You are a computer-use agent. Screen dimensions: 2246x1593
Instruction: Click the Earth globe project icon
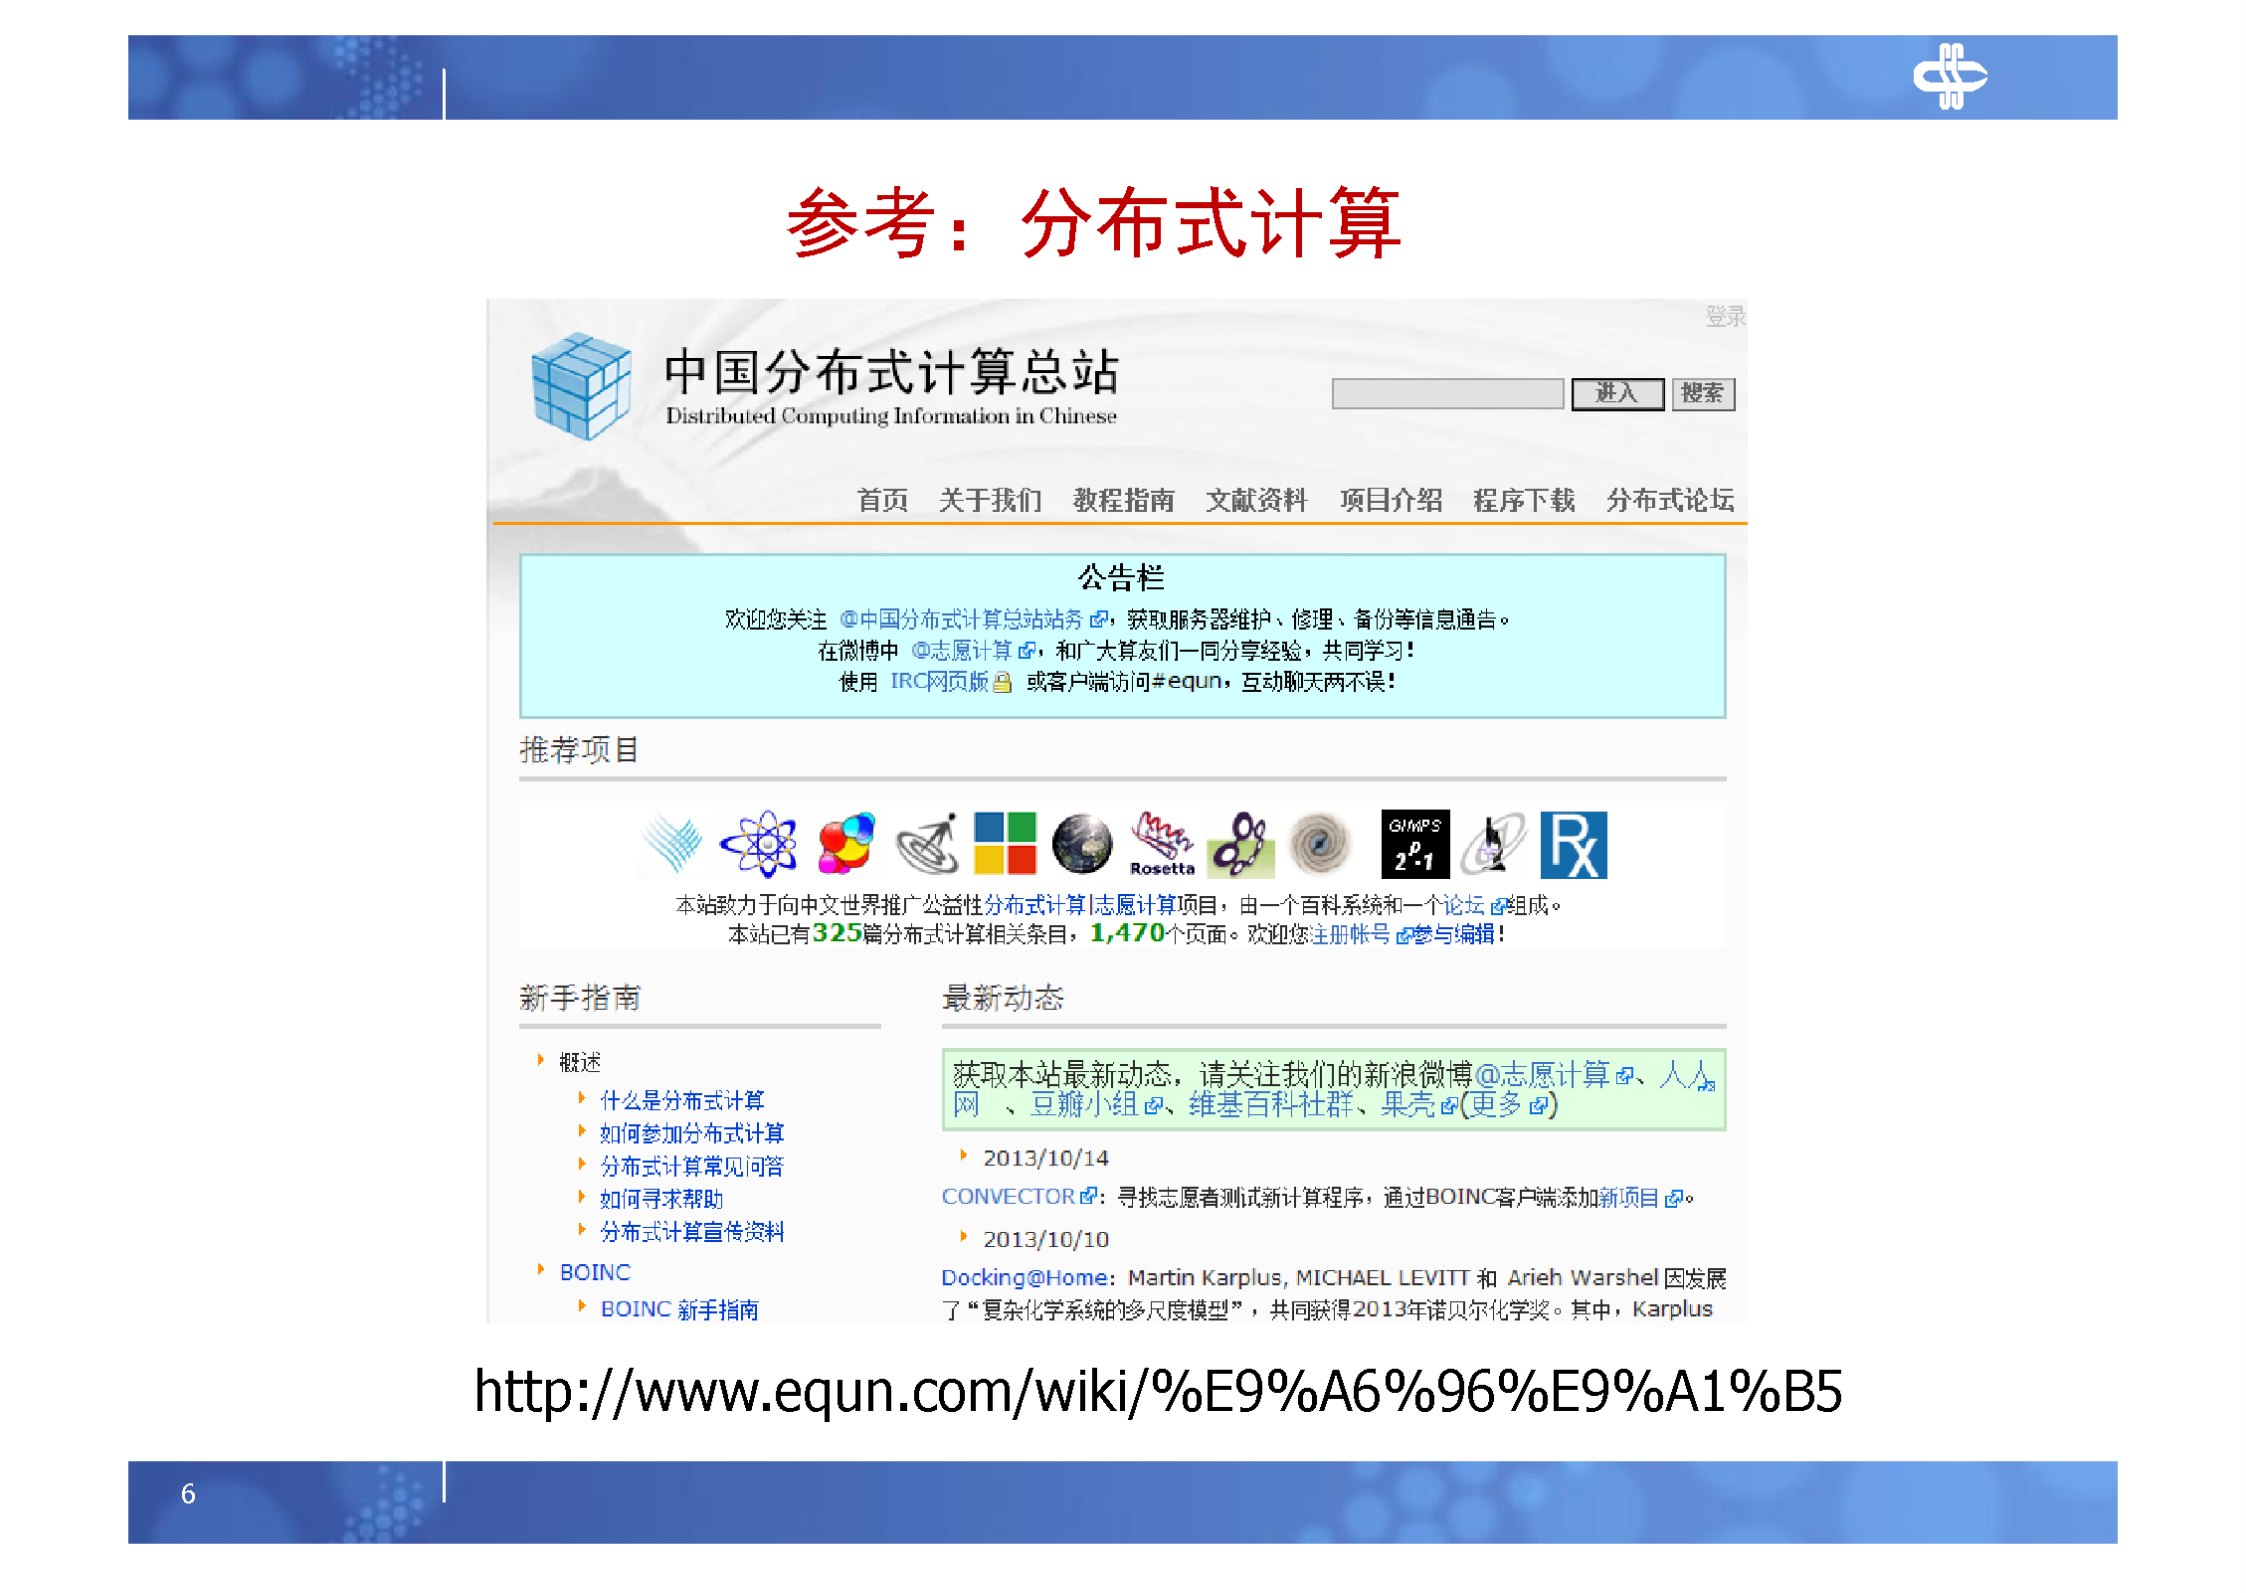click(1080, 845)
